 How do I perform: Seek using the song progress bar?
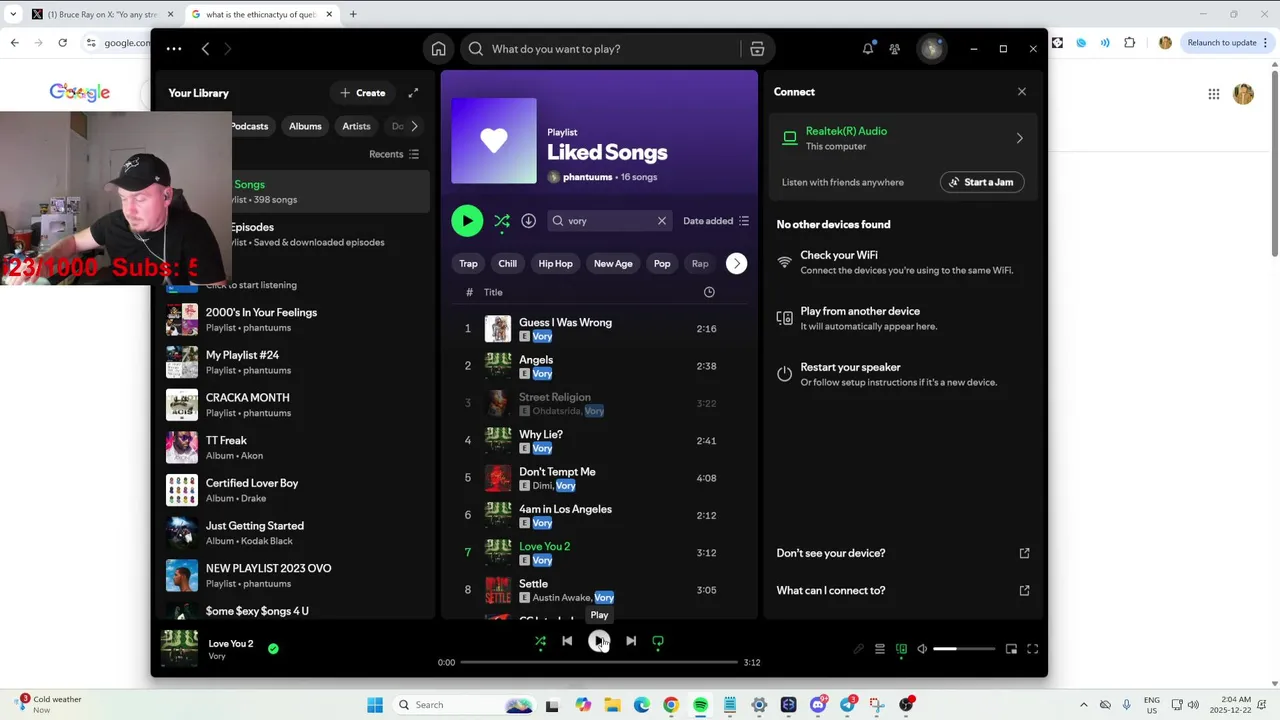click(x=599, y=662)
